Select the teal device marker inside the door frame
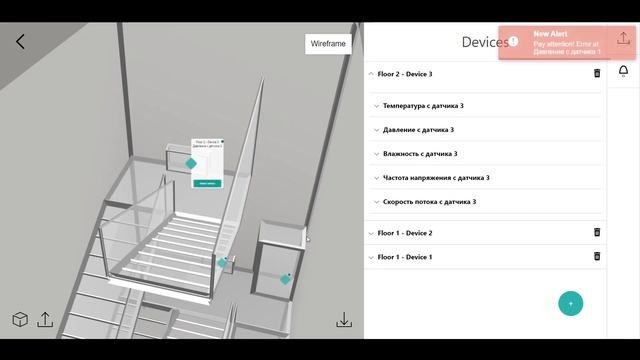Viewport: 640px width, 360px height. point(285,279)
